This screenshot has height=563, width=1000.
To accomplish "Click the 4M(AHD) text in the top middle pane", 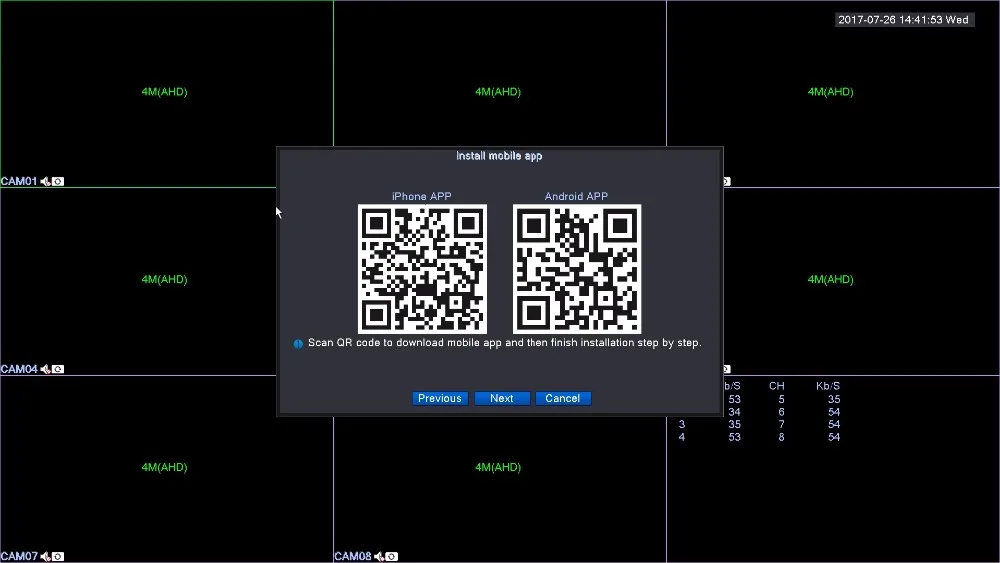I will point(498,92).
